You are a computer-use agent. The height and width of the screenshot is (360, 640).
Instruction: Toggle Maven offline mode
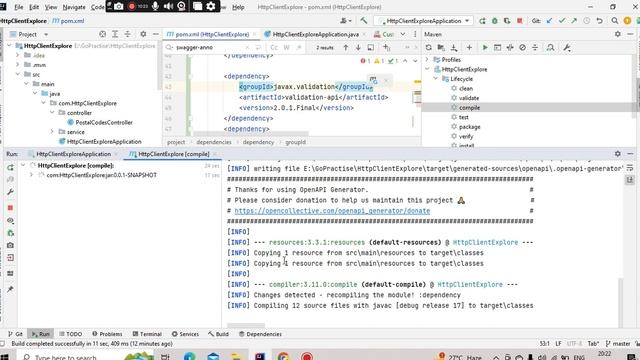(x=510, y=48)
